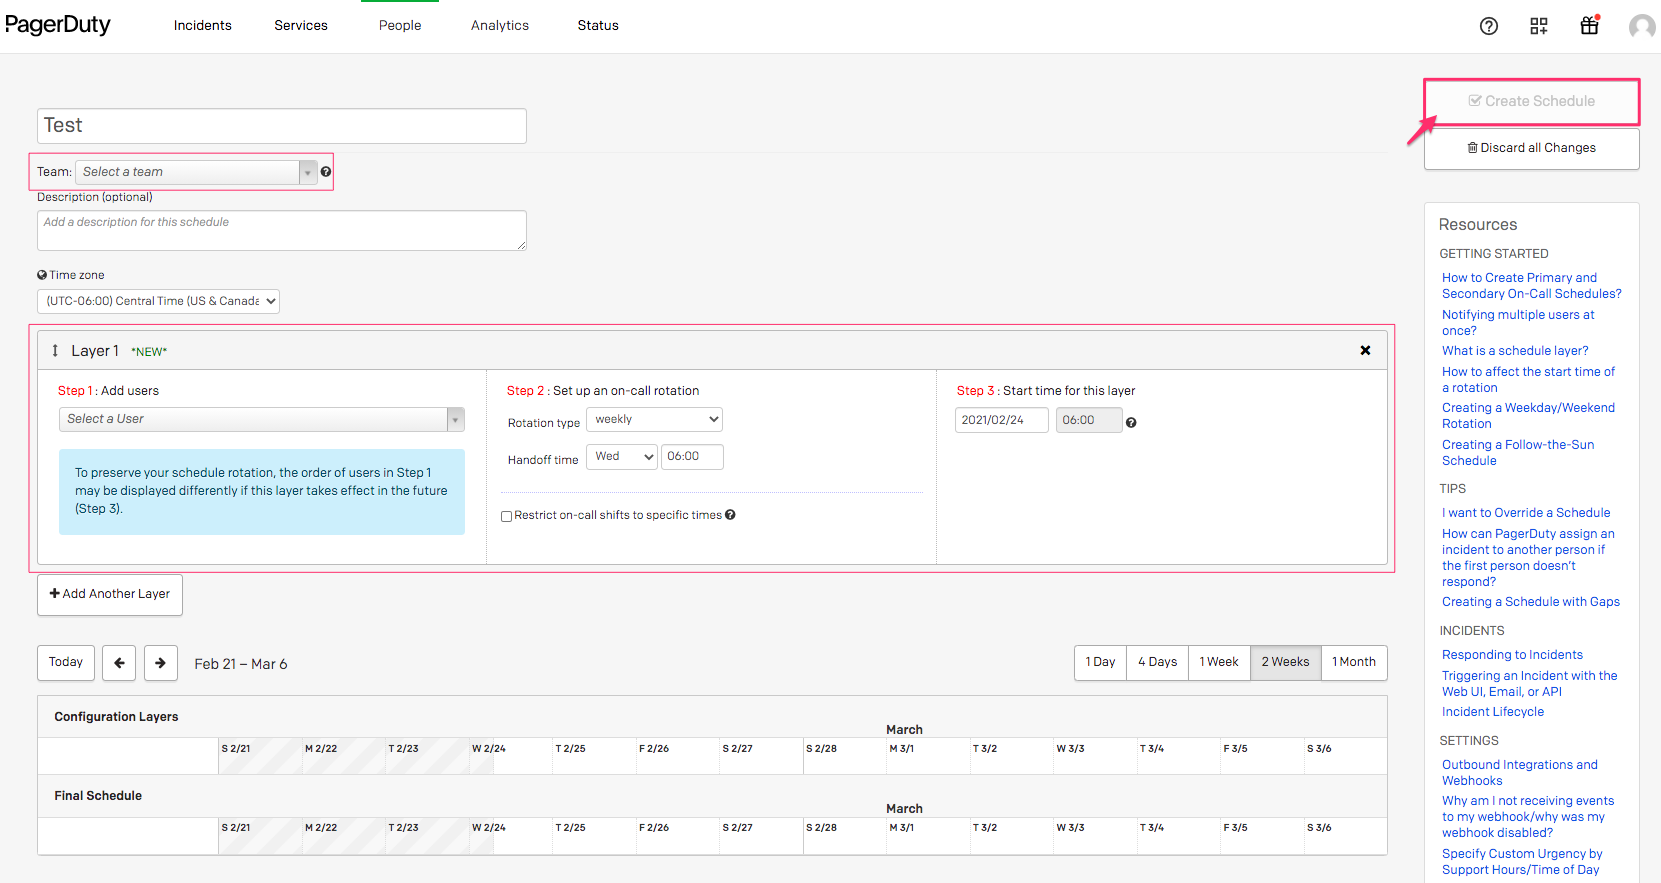1661x883 pixels.
Task: Click the start time help icon
Action: point(1131,423)
